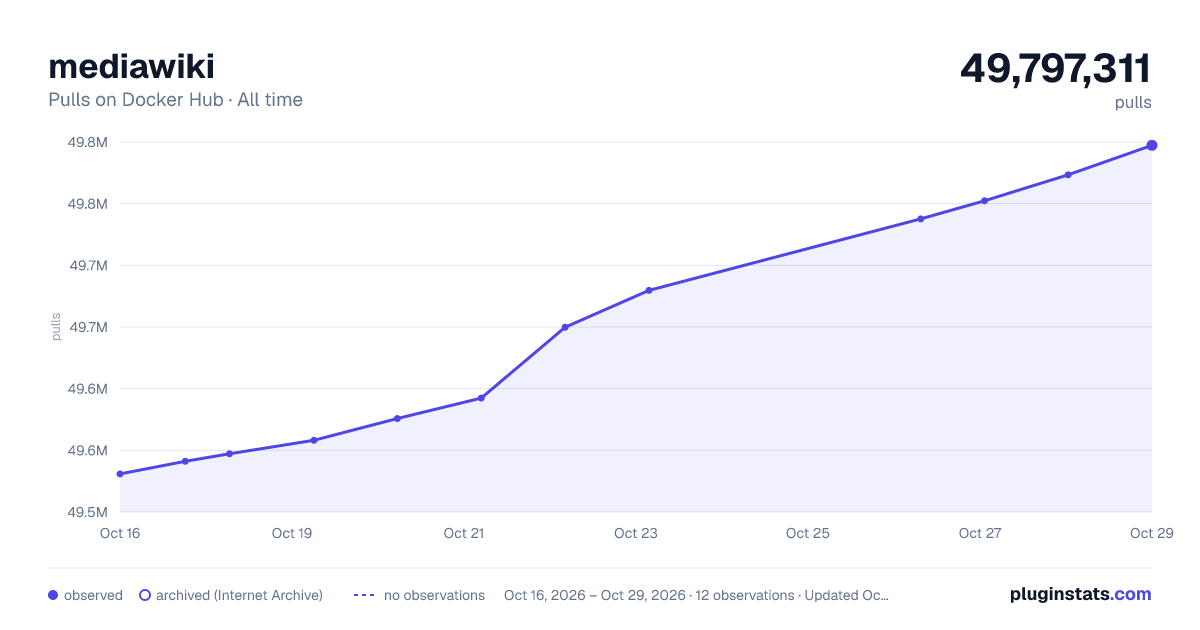
Task: Open the pluginstats.com link
Action: [1080, 594]
